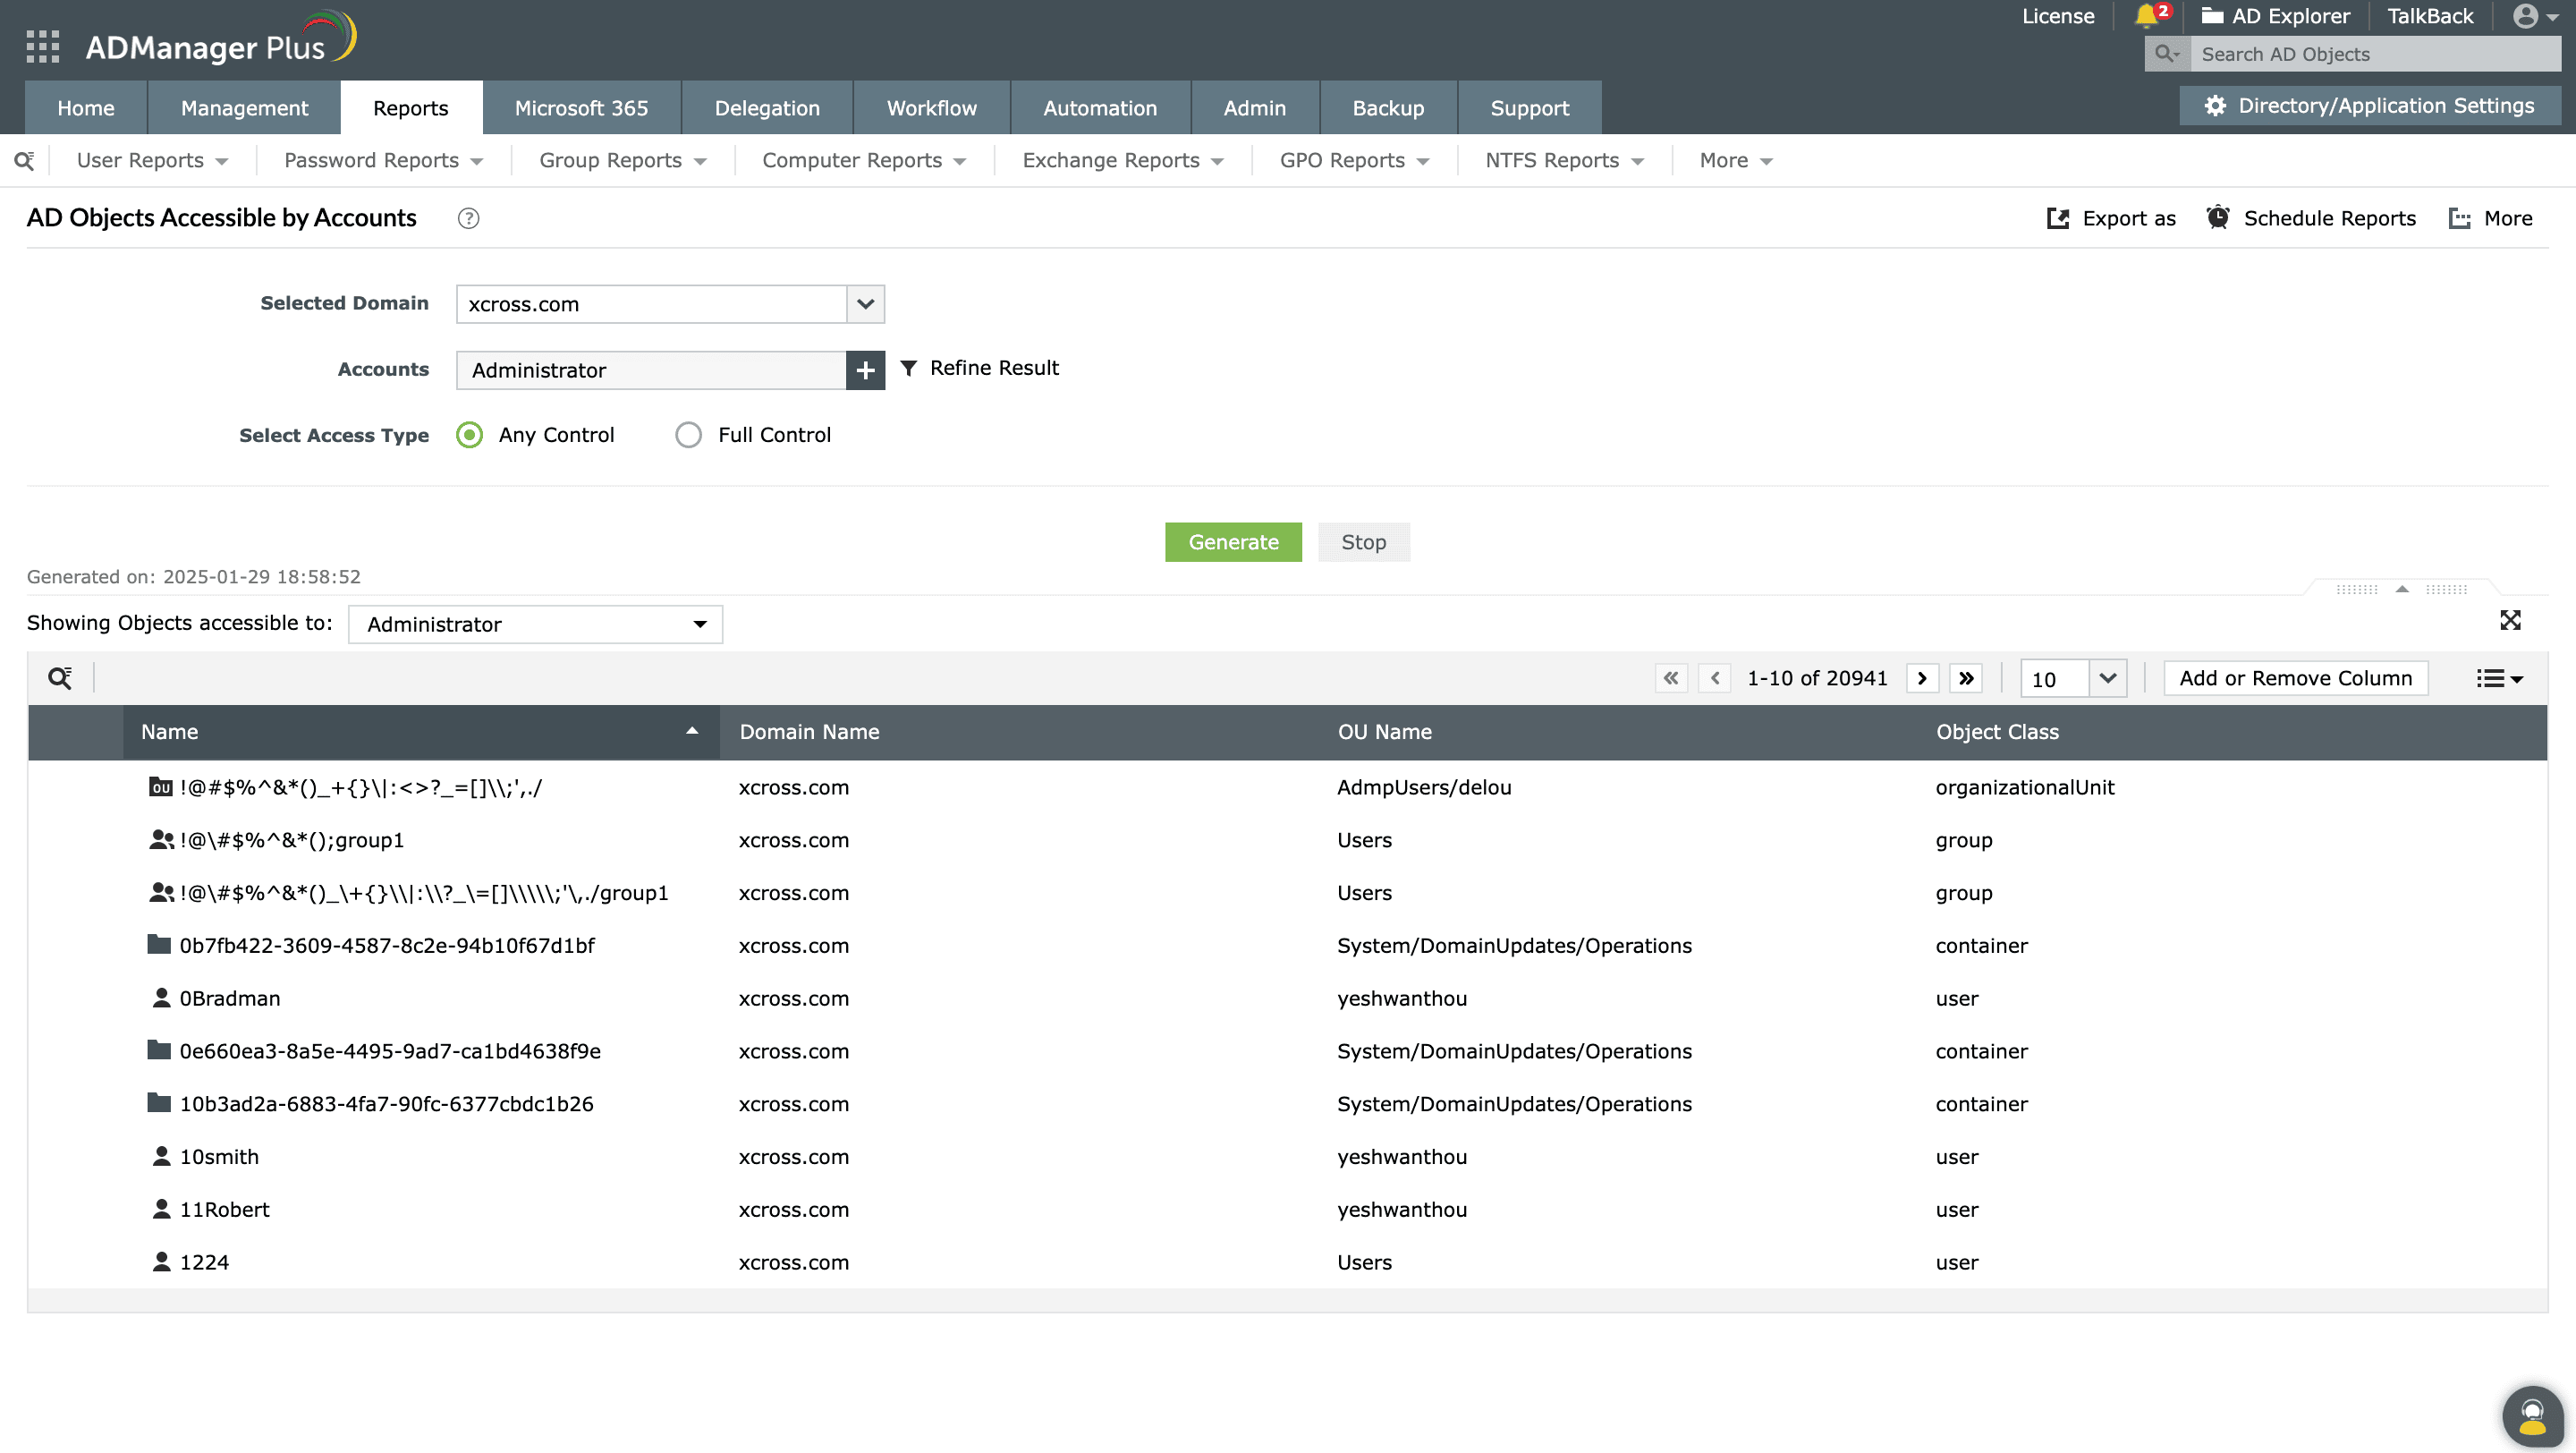Click the notifications bell icon
This screenshot has height=1453, width=2576.
(x=2145, y=16)
